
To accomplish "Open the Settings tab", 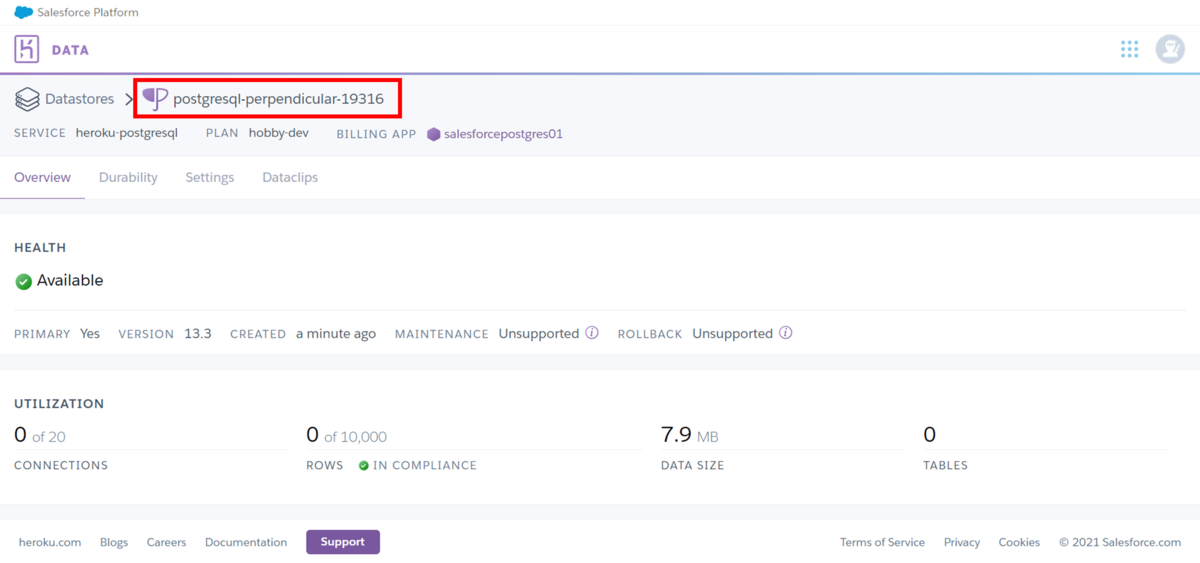I will (x=209, y=177).
